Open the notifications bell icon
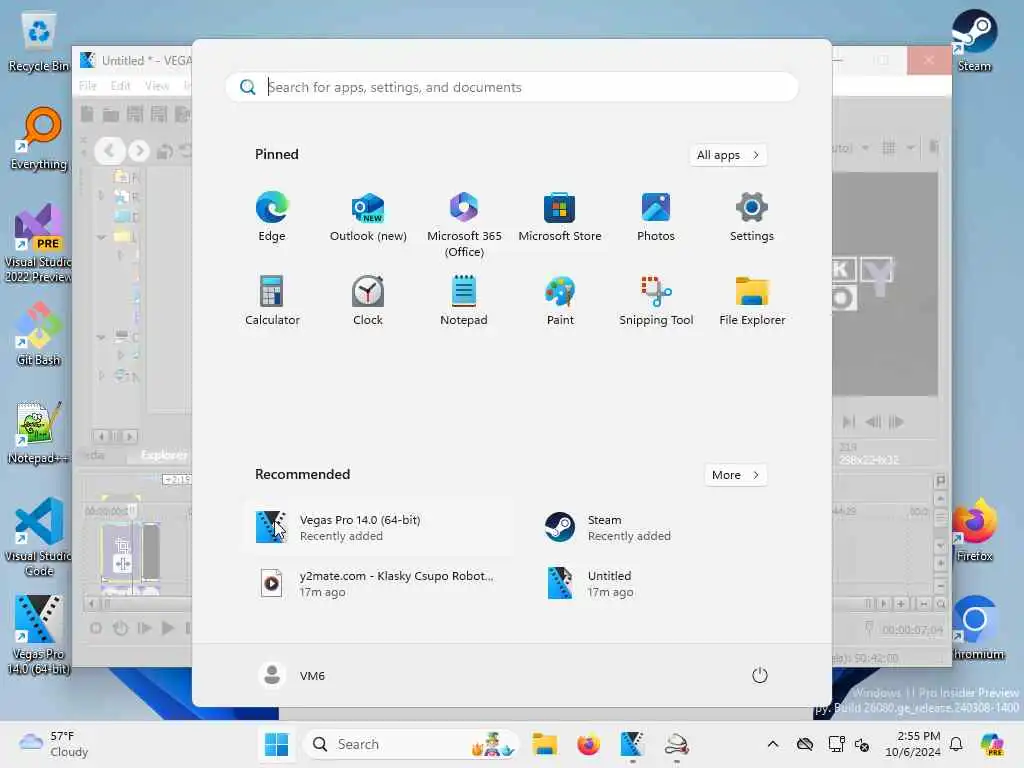 (956, 744)
